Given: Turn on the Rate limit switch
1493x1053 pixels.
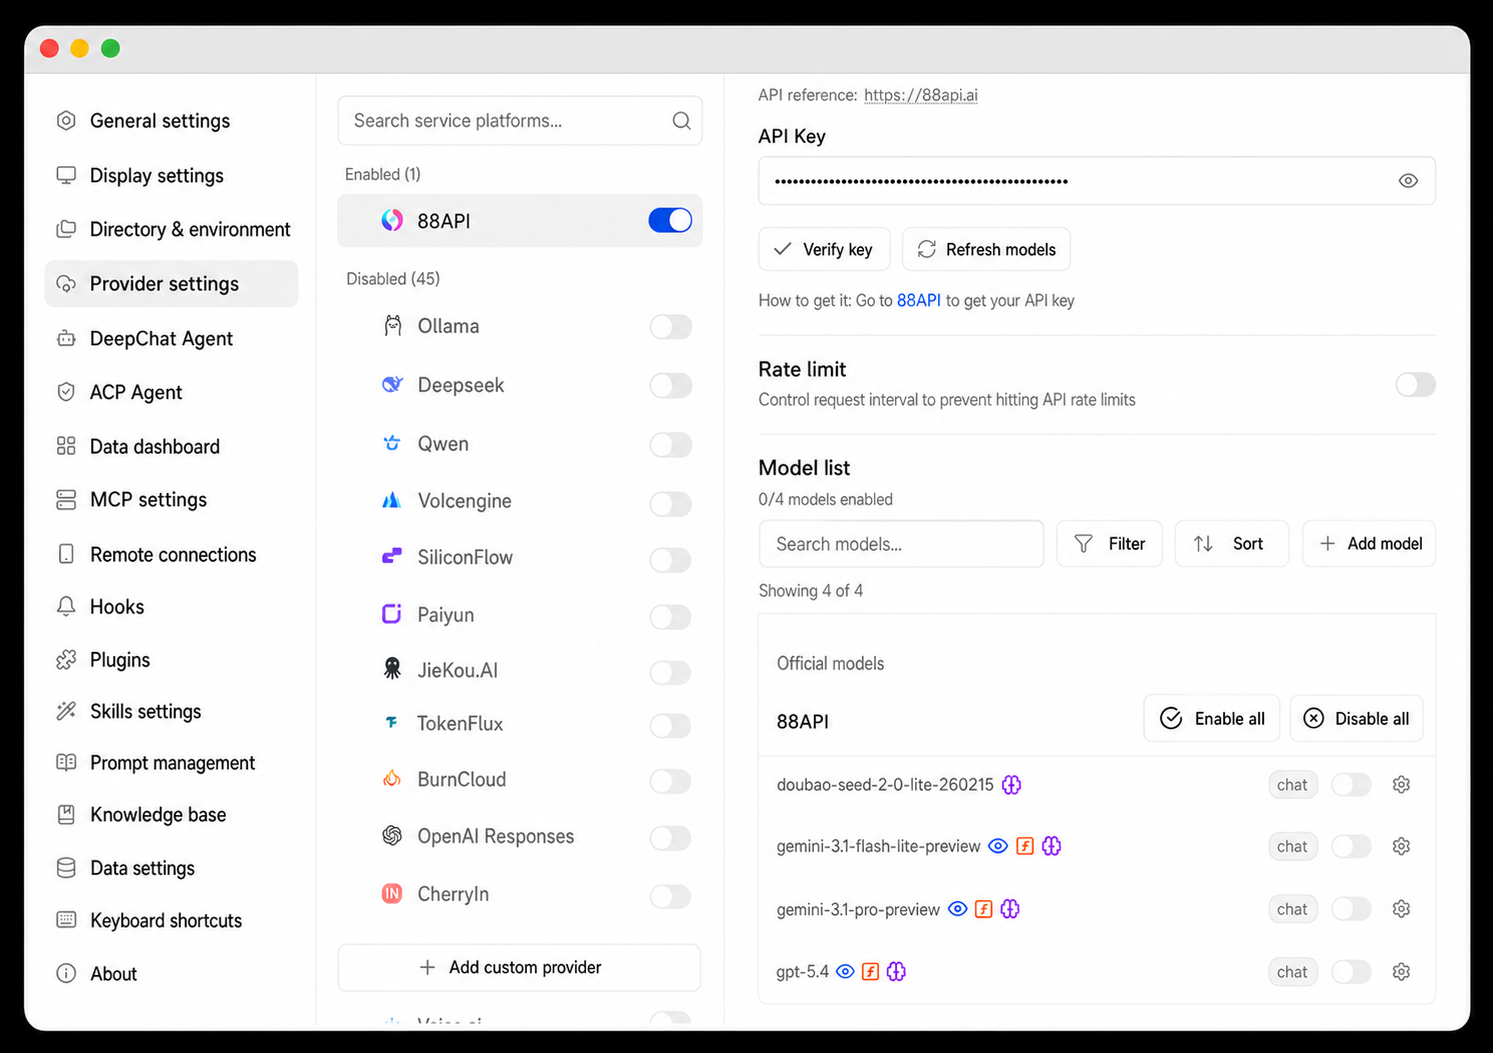Looking at the screenshot, I should pyautogui.click(x=1415, y=384).
